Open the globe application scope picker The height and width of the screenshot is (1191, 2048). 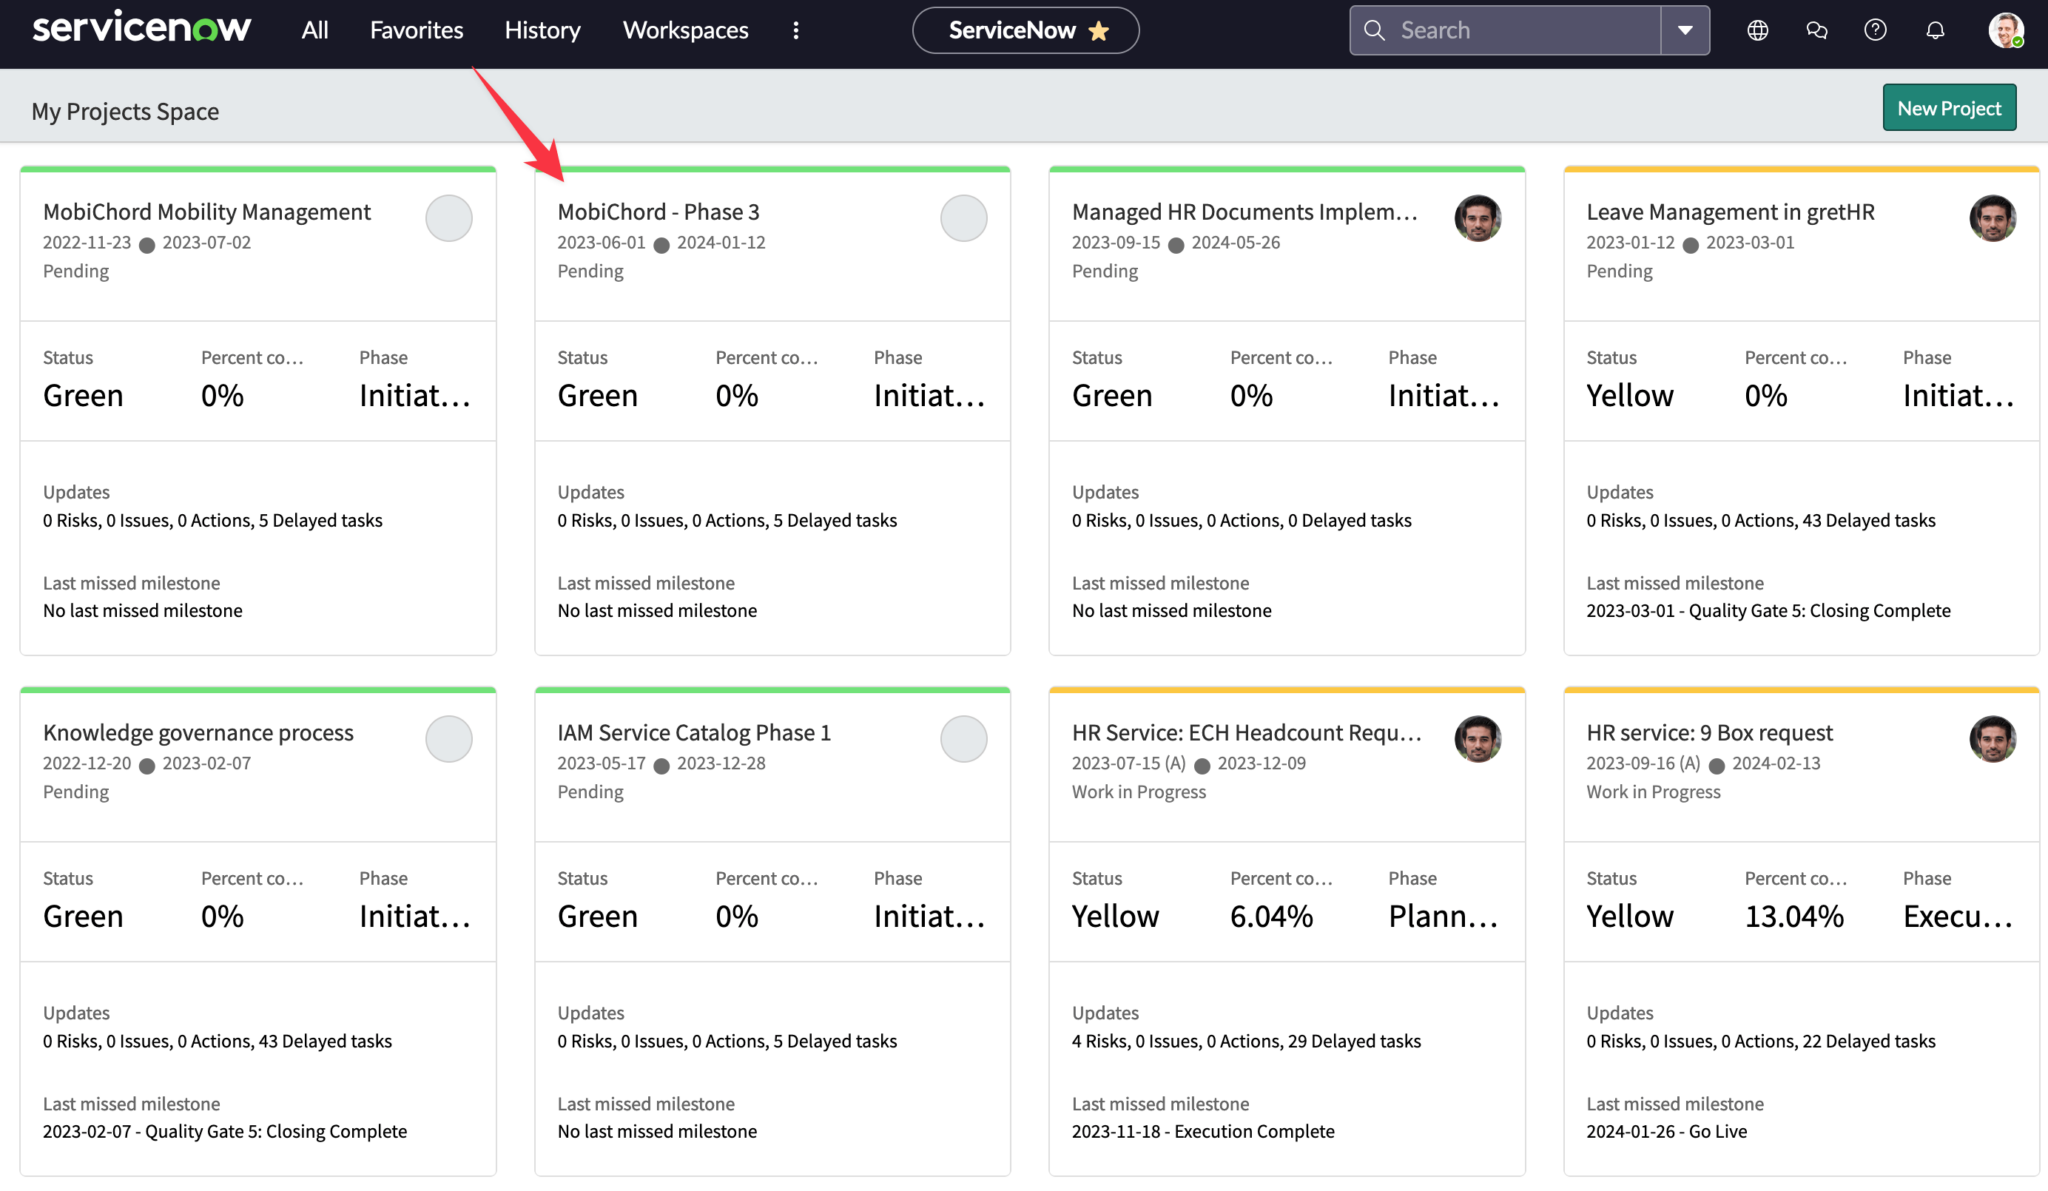[1757, 30]
